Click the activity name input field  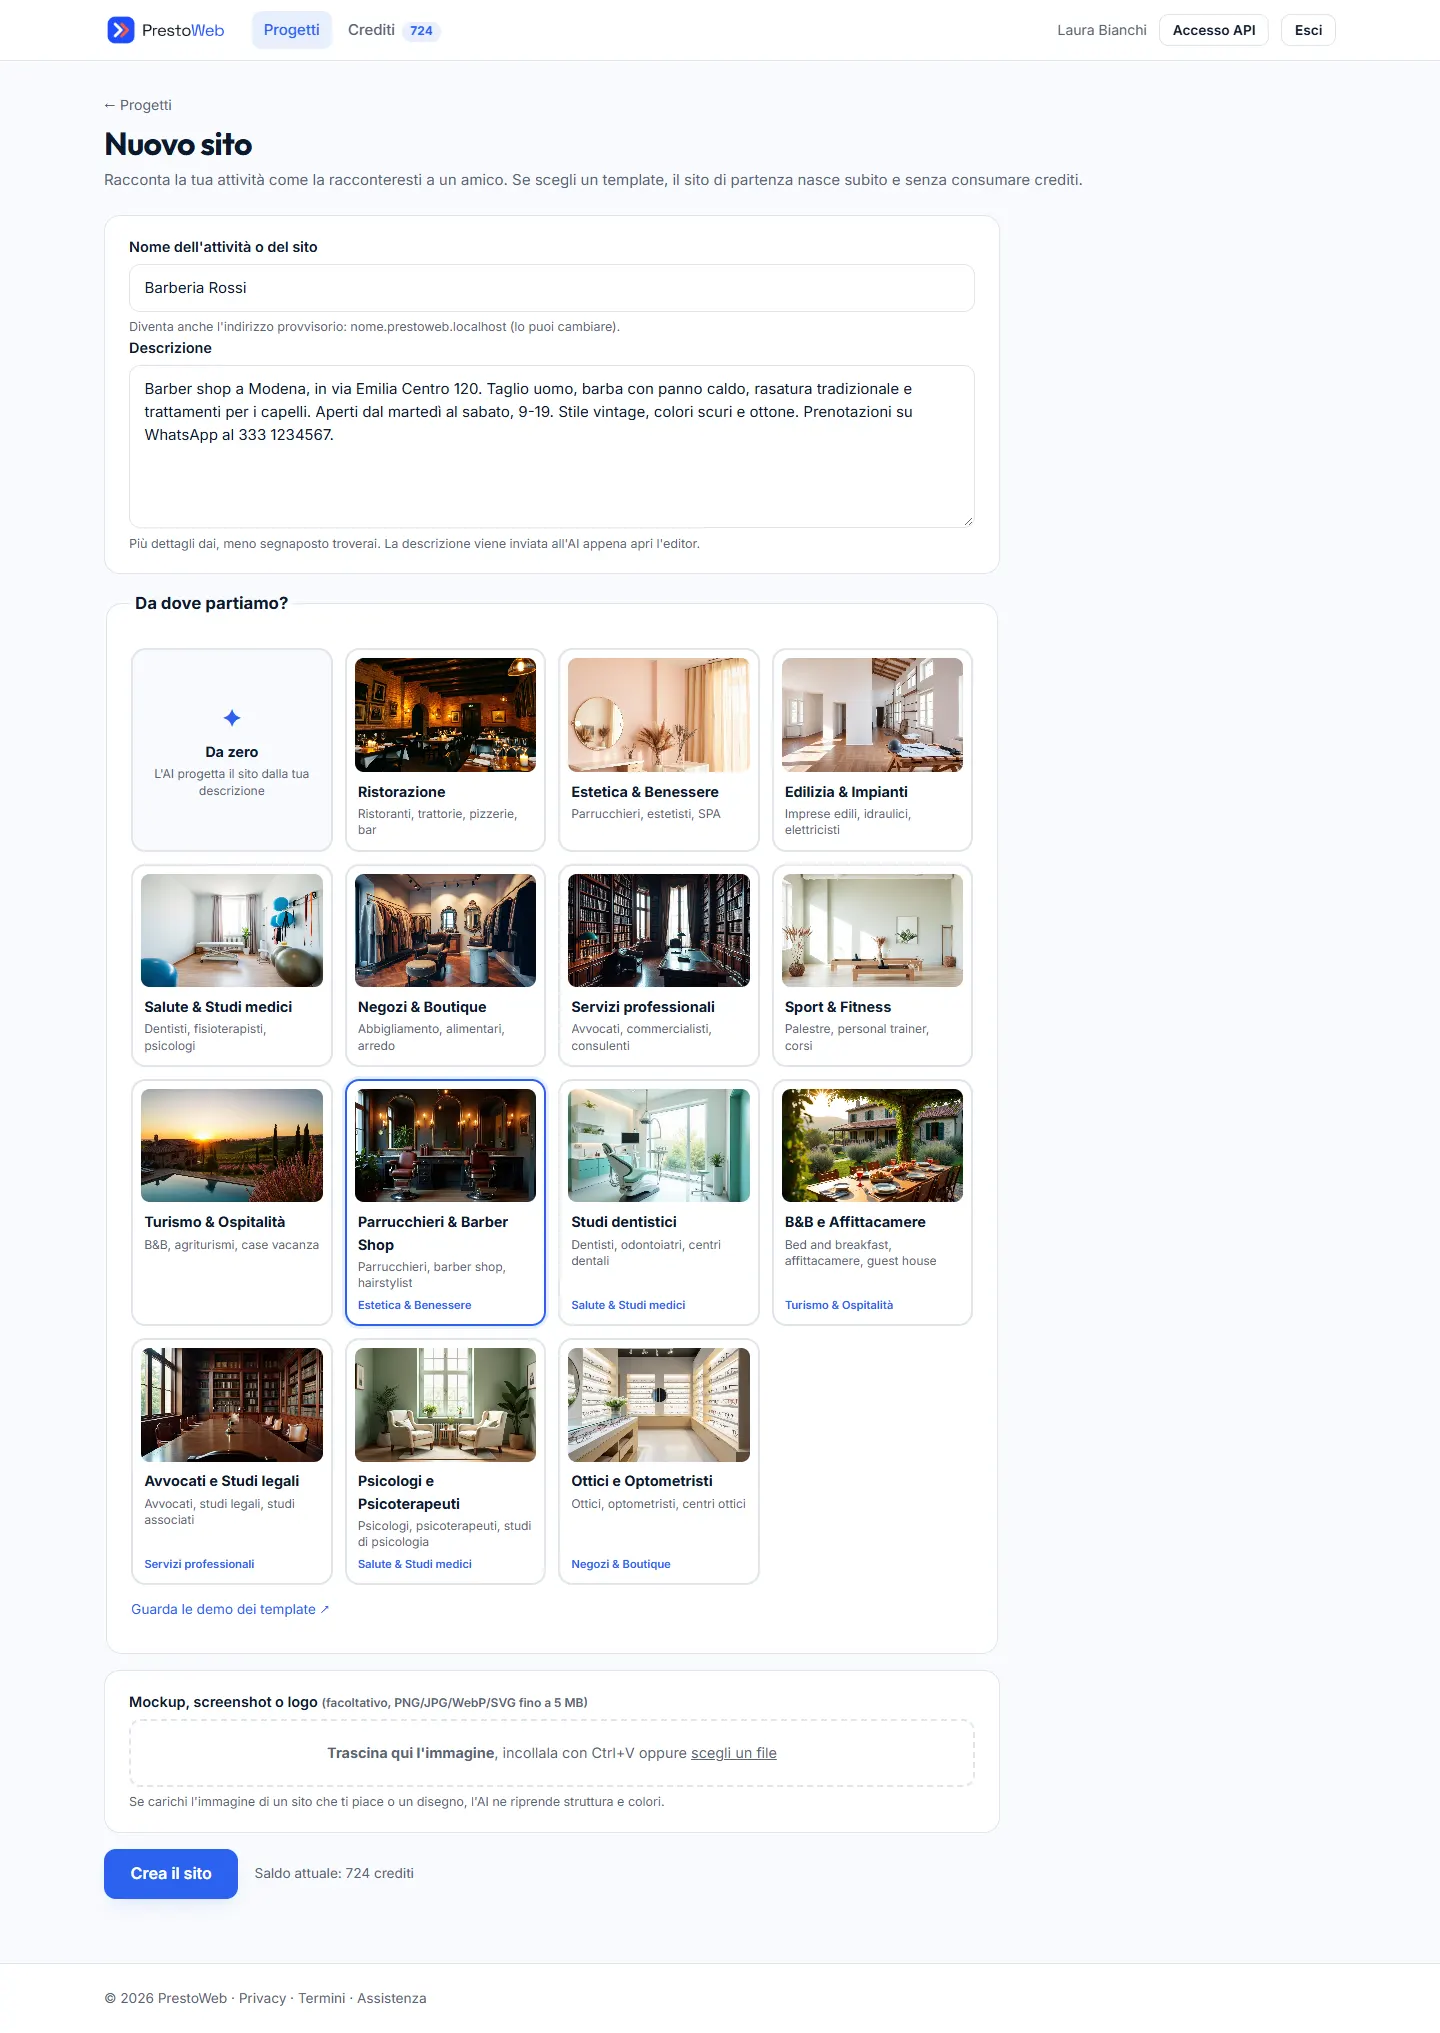click(551, 288)
